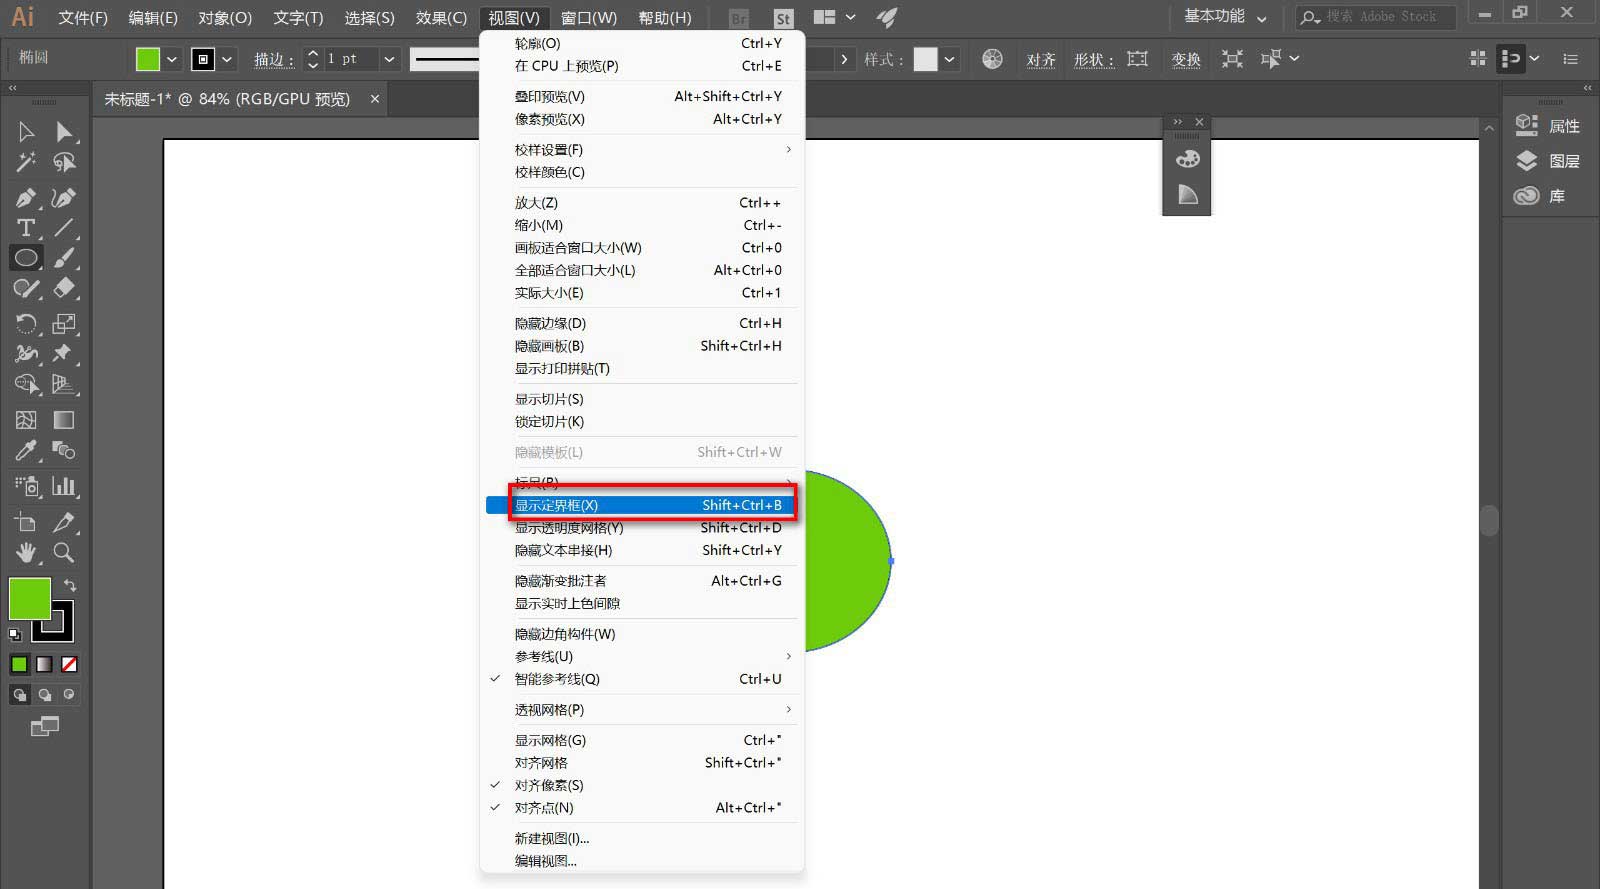Image resolution: width=1600 pixels, height=889 pixels.
Task: Select the Pen tool in toolbar
Action: pyautogui.click(x=26, y=198)
